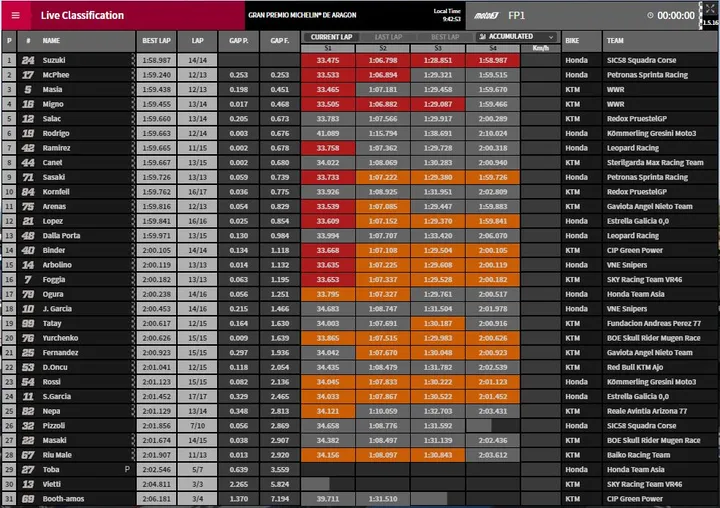This screenshot has width=720, height=508.
Task: Select rider Pizzoli's name
Action: (54, 426)
